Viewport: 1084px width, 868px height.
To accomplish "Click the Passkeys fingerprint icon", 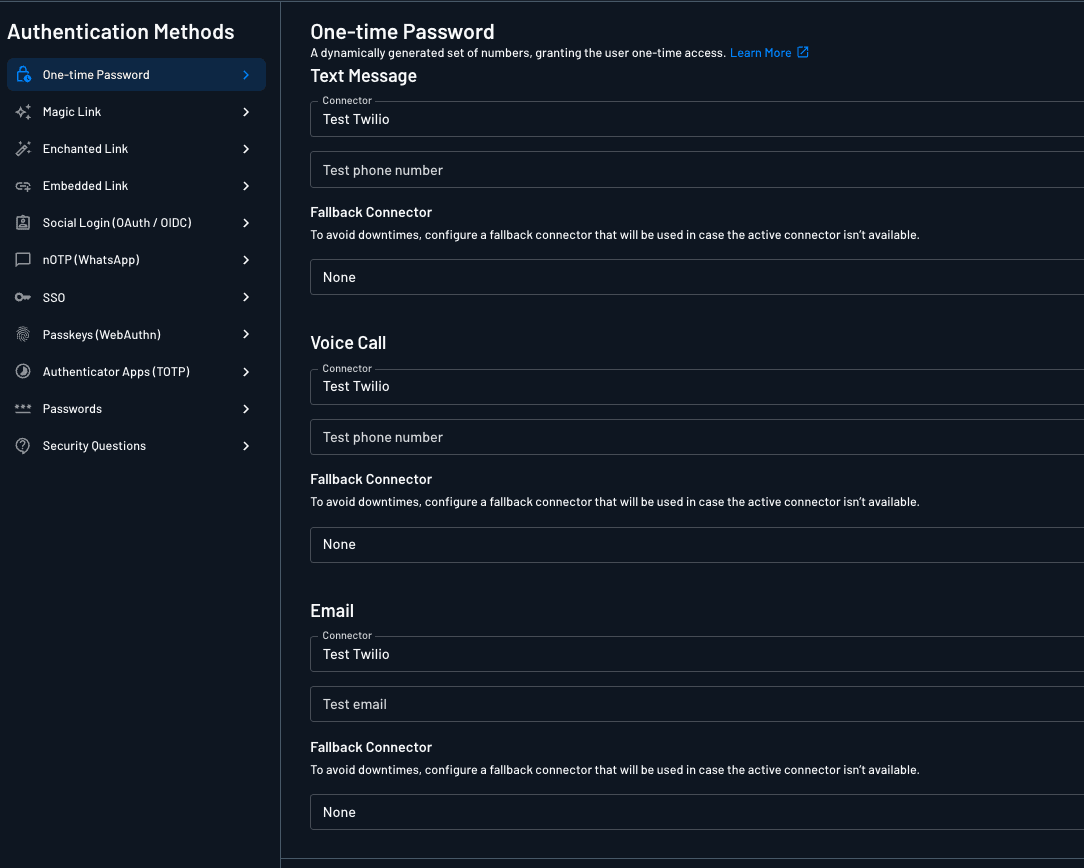I will pos(23,335).
